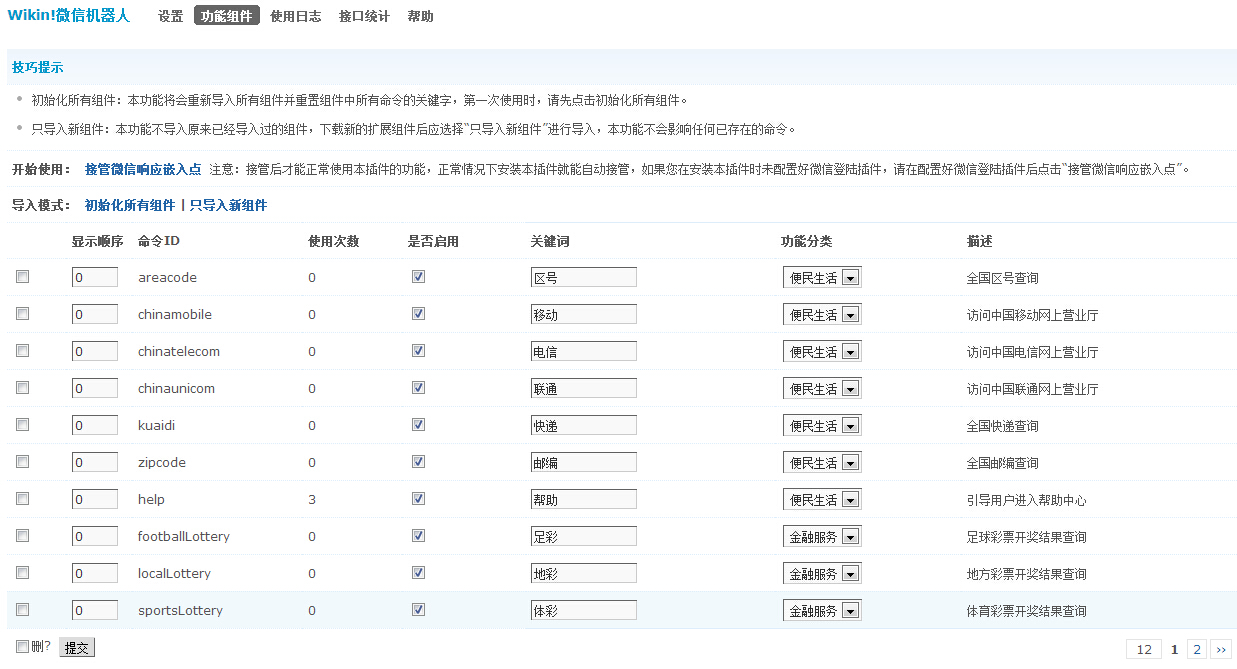Click the 接管微信响应嵌入点 link
1237x669 pixels.
click(x=143, y=169)
